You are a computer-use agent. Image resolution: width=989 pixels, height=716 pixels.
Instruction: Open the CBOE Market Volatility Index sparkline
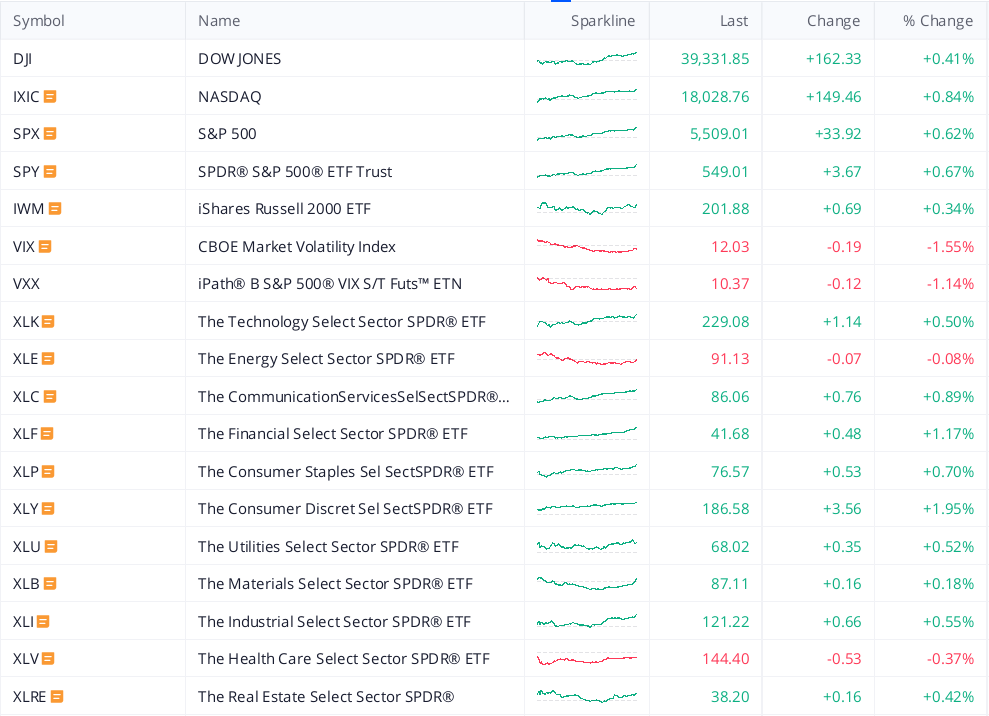click(587, 247)
